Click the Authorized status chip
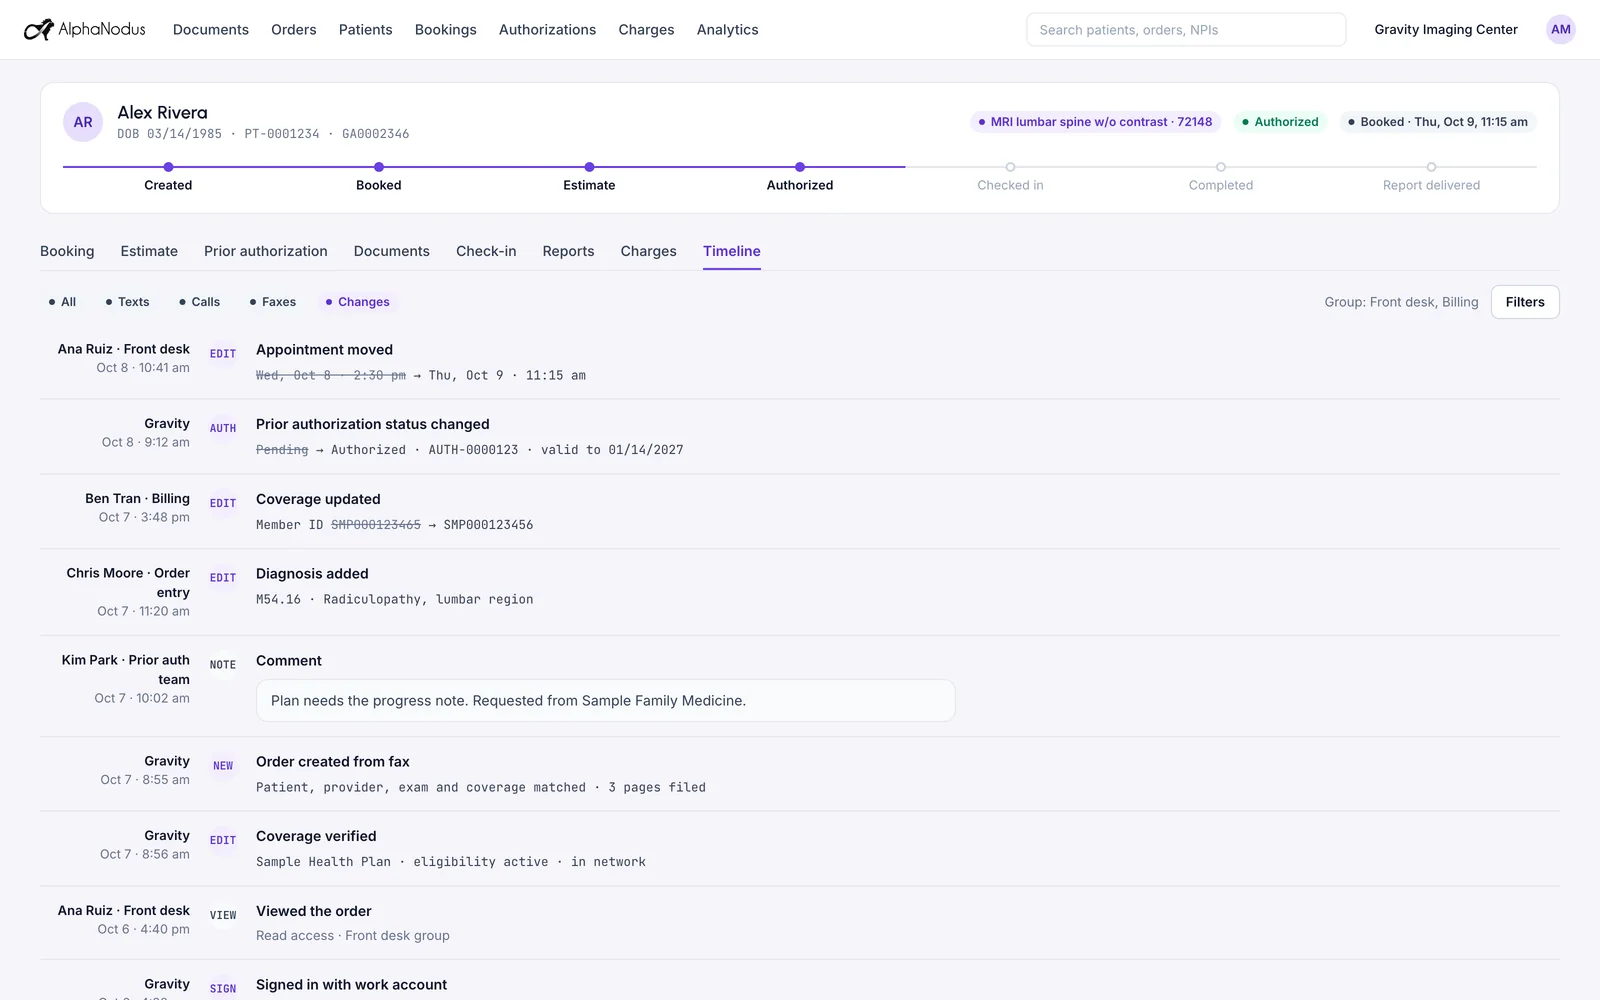This screenshot has width=1600, height=1000. tap(1280, 122)
